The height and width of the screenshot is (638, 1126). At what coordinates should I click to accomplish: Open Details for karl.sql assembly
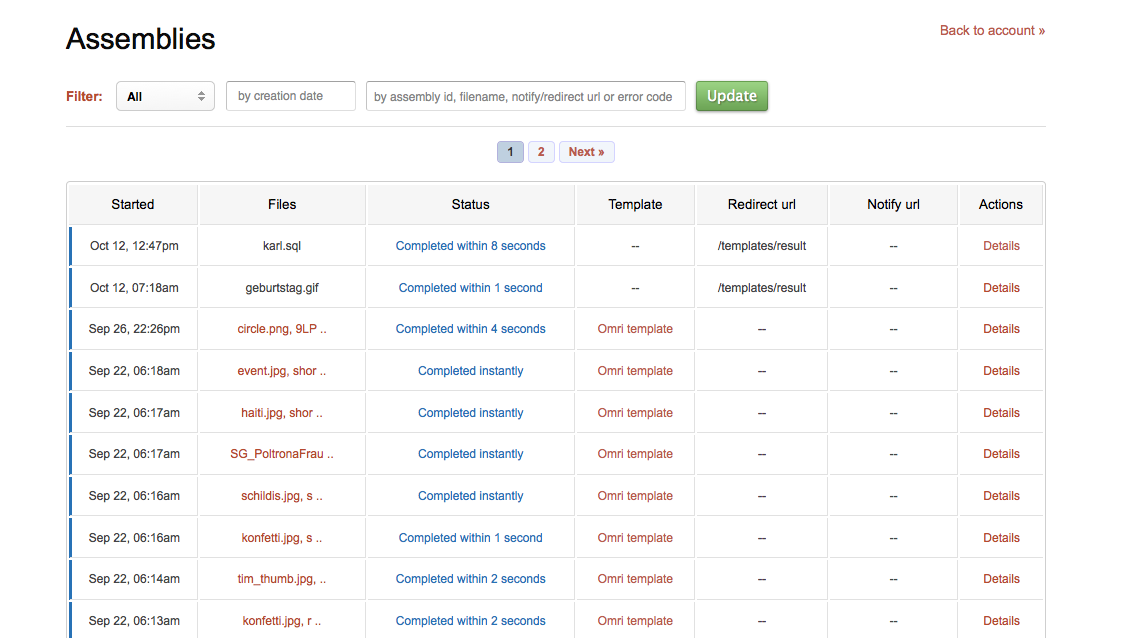[1000, 246]
